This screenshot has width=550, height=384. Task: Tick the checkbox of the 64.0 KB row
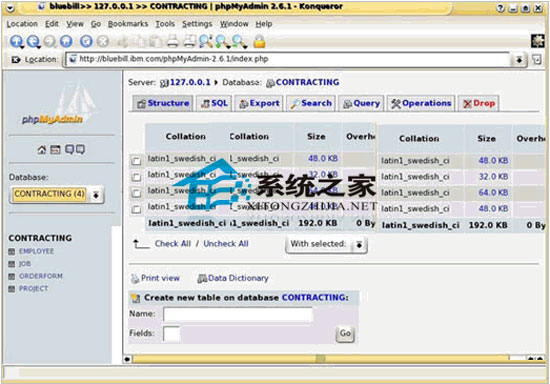pyautogui.click(x=136, y=193)
